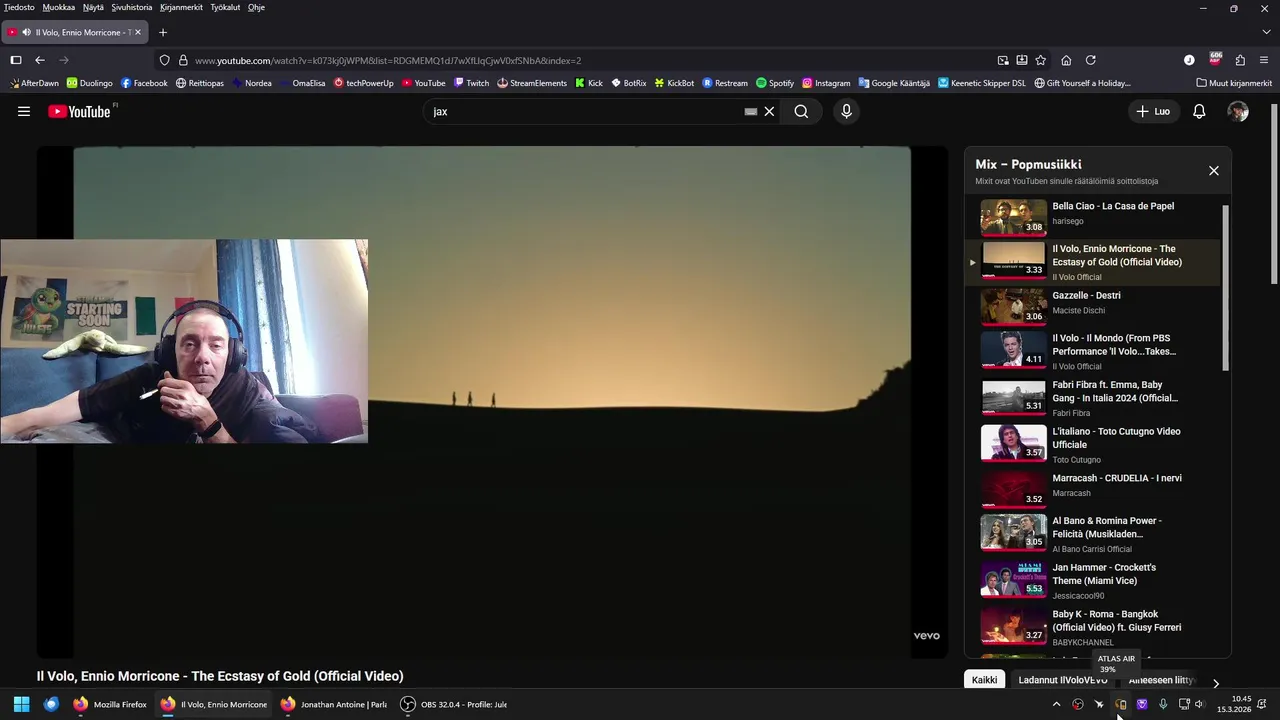
Task: Select the Kaikki filter chip
Action: click(x=984, y=680)
